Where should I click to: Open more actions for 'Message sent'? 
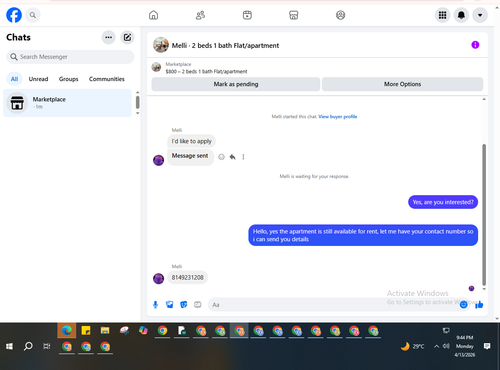pos(243,157)
